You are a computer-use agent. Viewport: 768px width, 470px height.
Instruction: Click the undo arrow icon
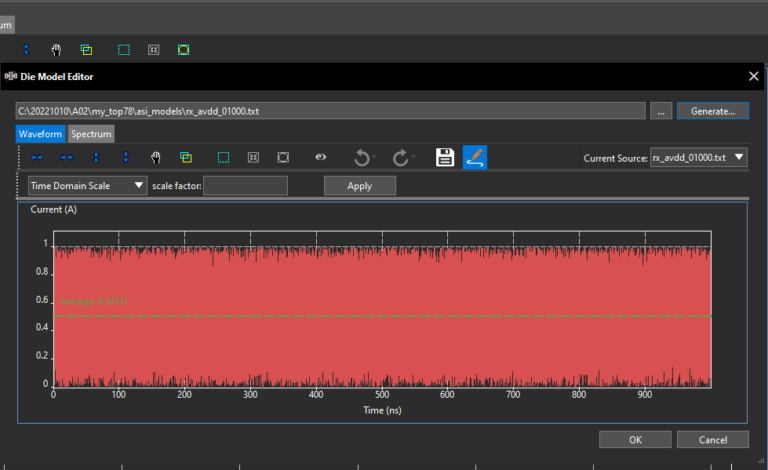[362, 157]
